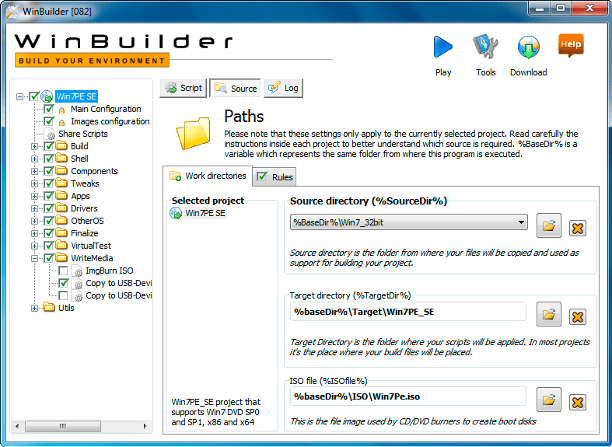The image size is (612, 447).
Task: Switch to the Script tab
Action: click(183, 88)
